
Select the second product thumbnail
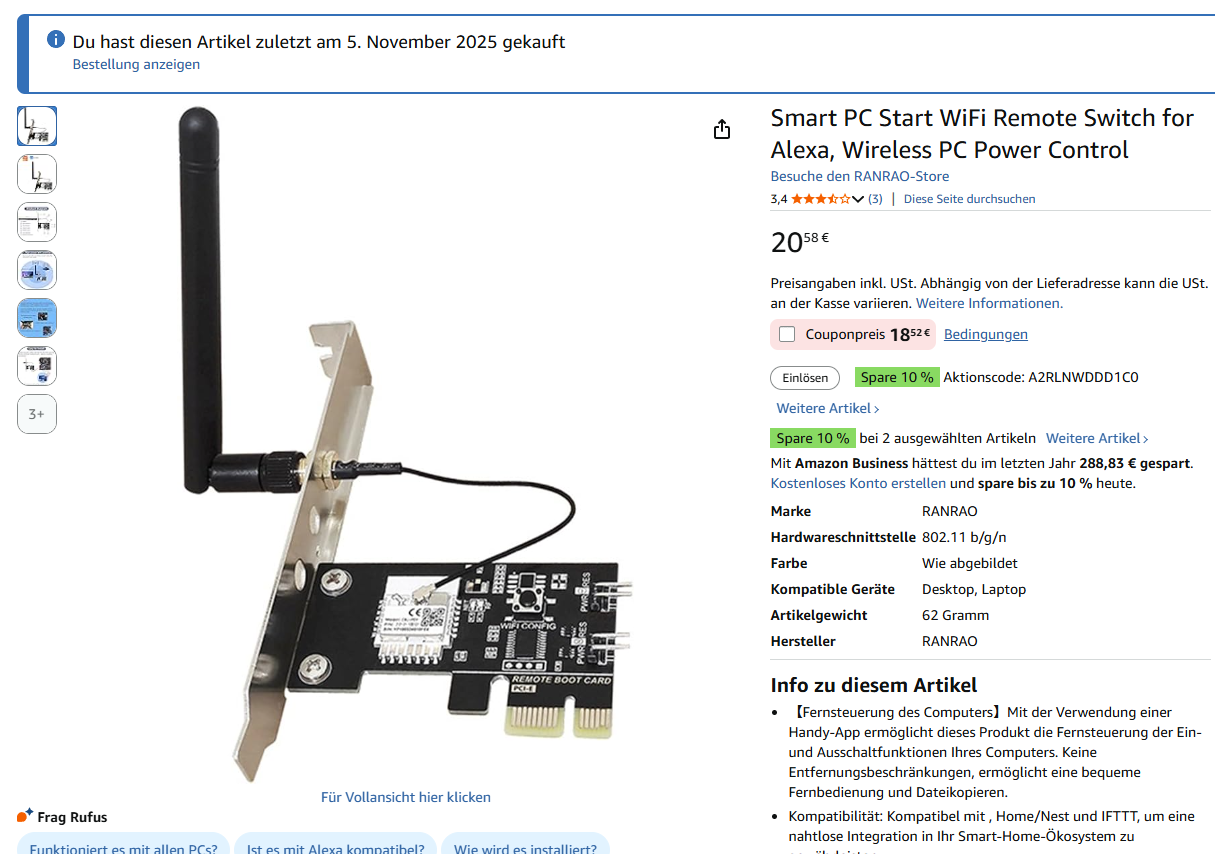click(37, 174)
